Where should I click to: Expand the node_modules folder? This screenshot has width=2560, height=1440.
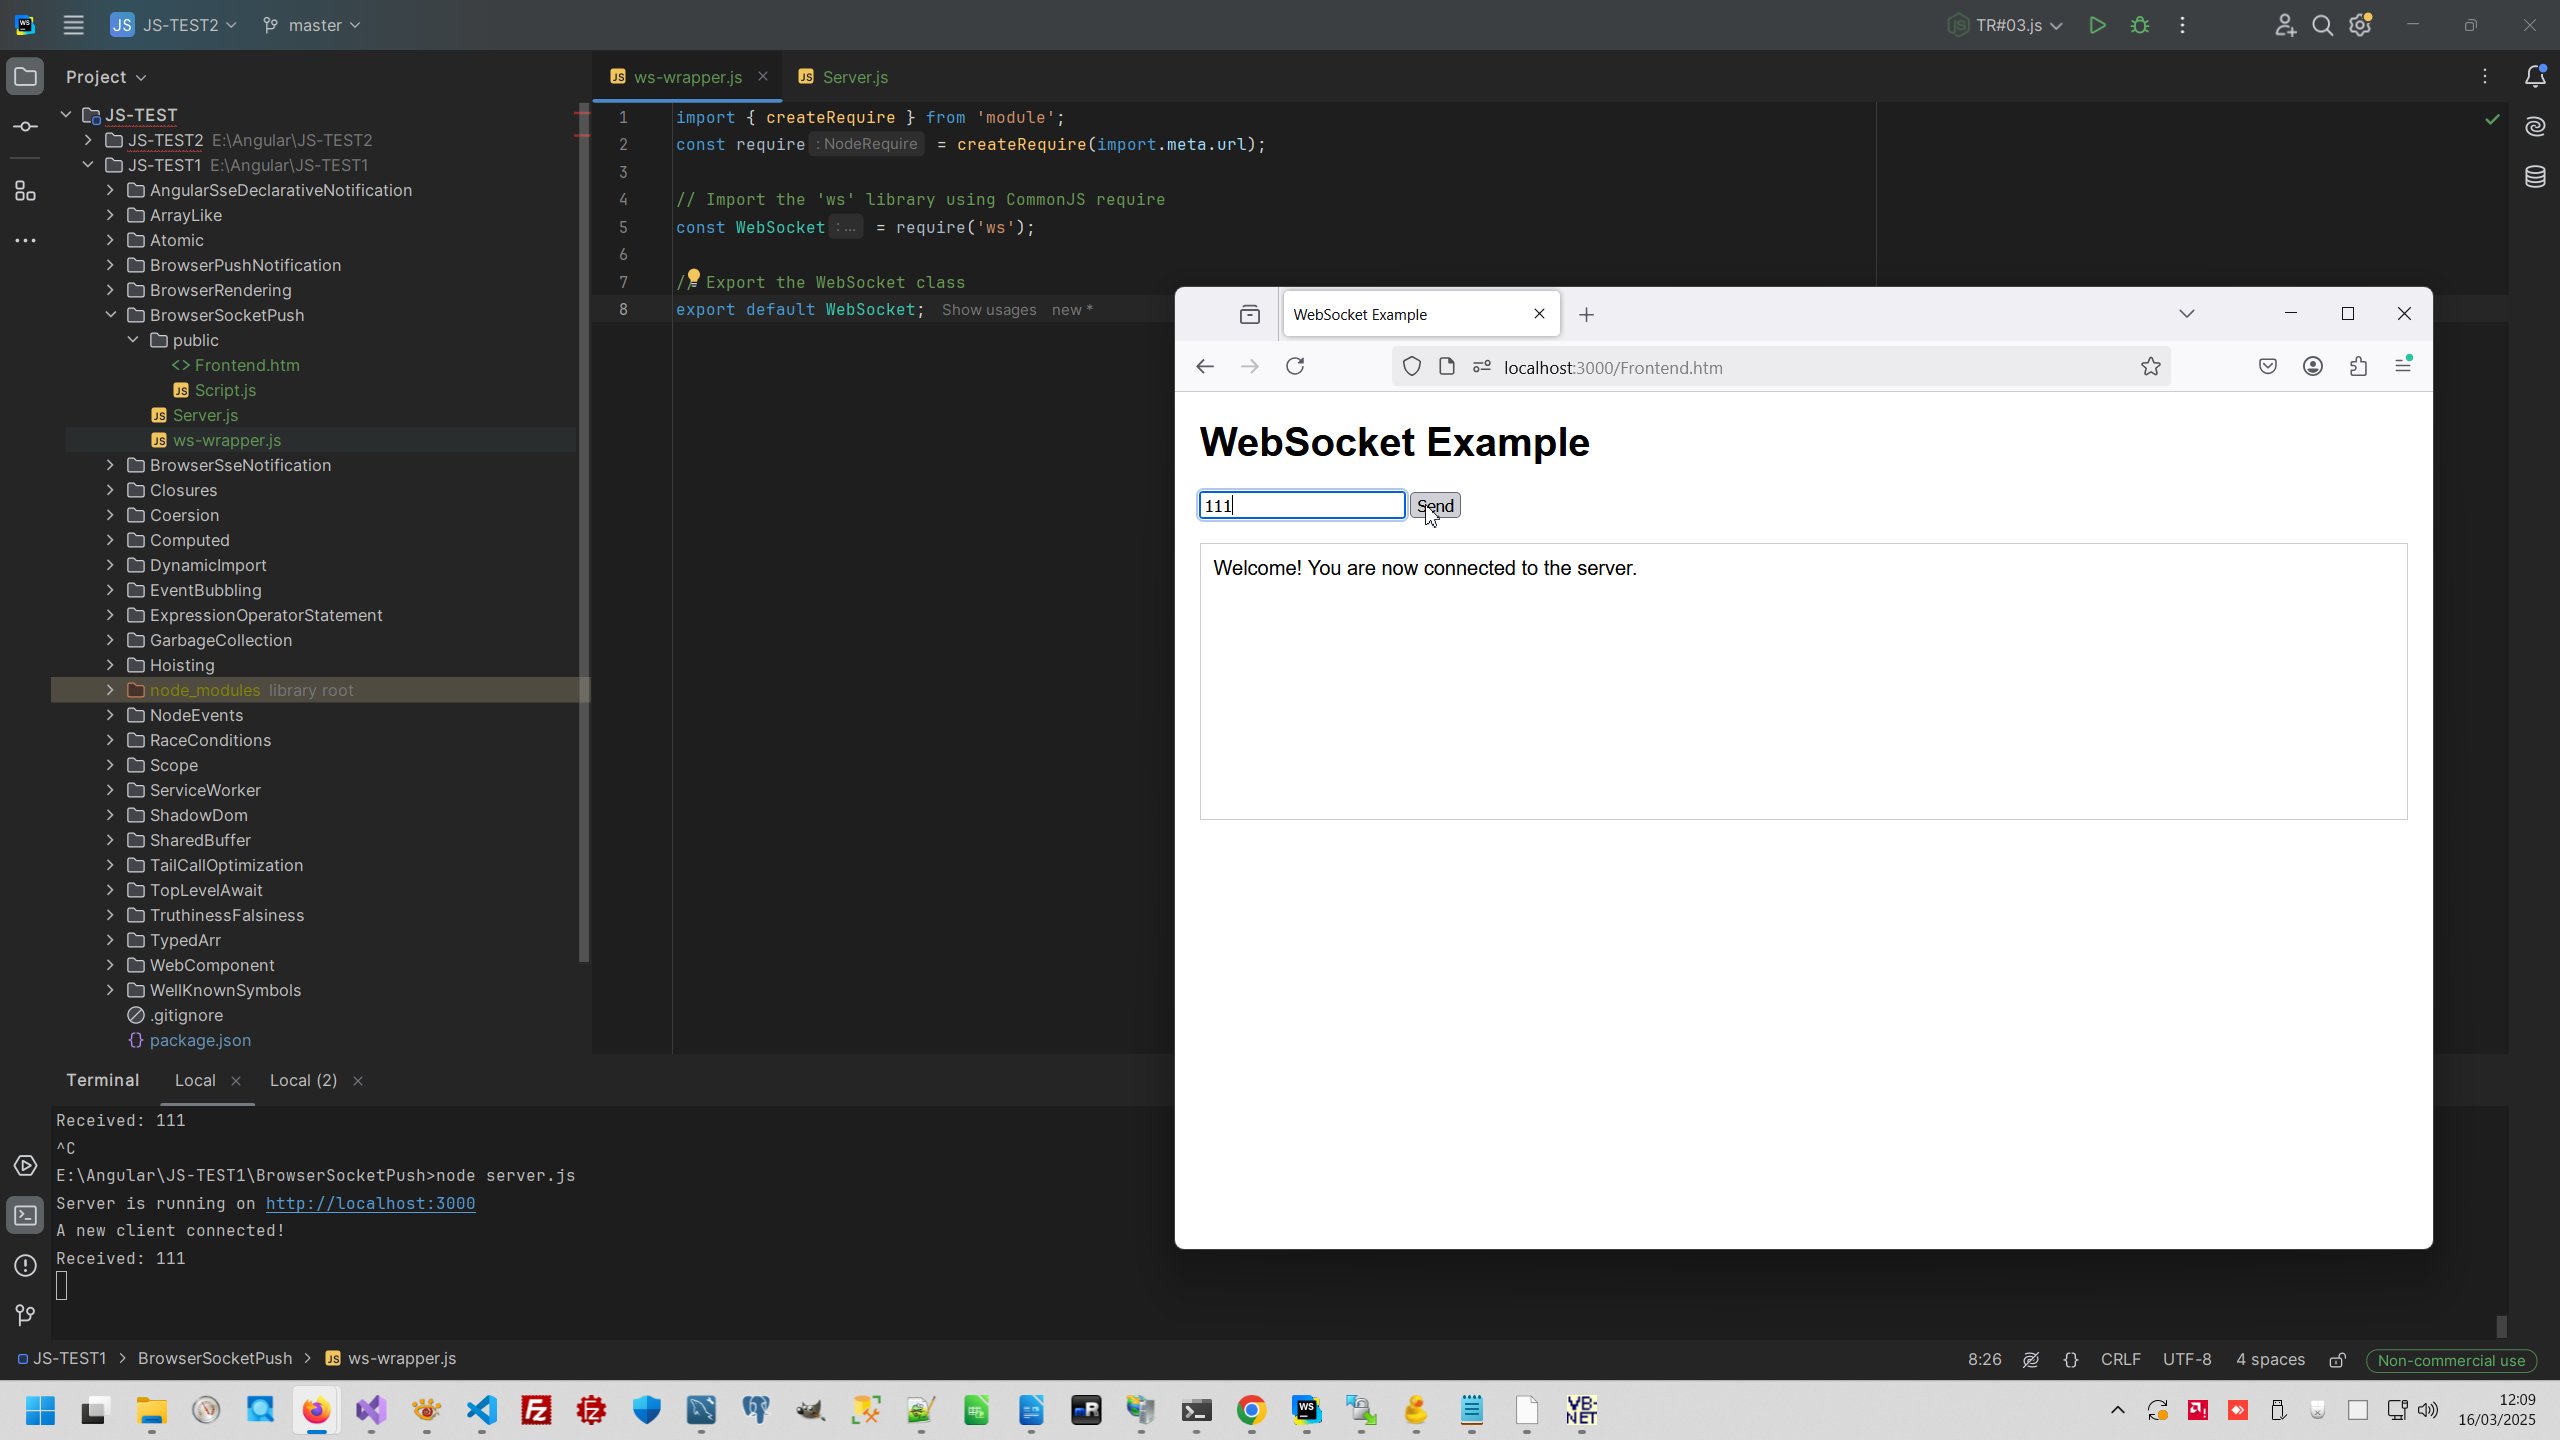click(x=110, y=690)
